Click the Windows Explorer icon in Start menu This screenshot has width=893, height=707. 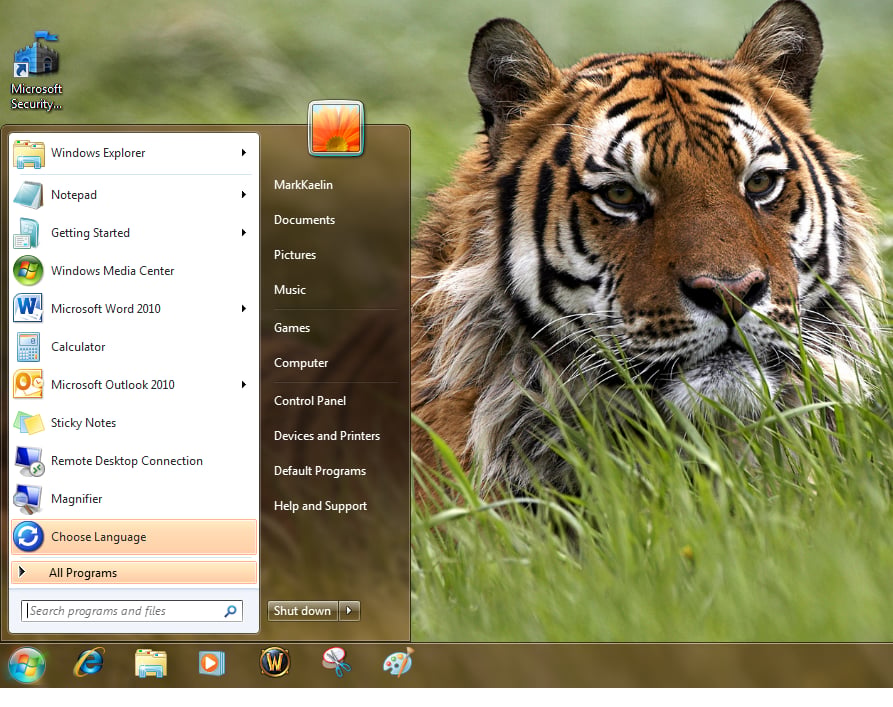(x=28, y=153)
